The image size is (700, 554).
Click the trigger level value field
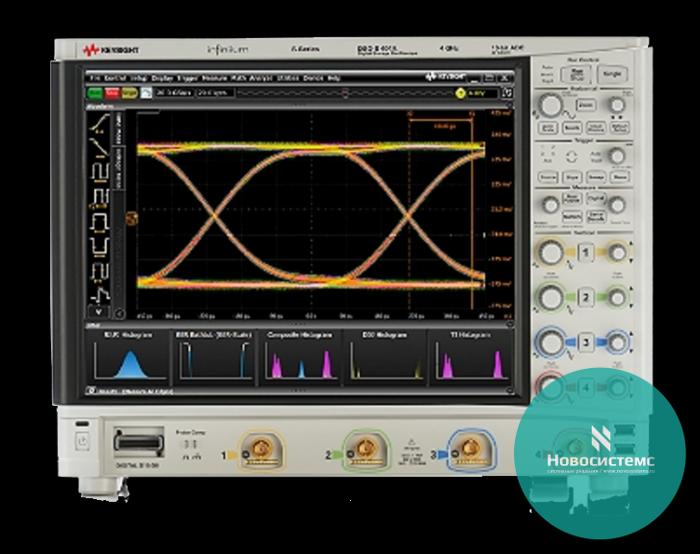point(482,93)
